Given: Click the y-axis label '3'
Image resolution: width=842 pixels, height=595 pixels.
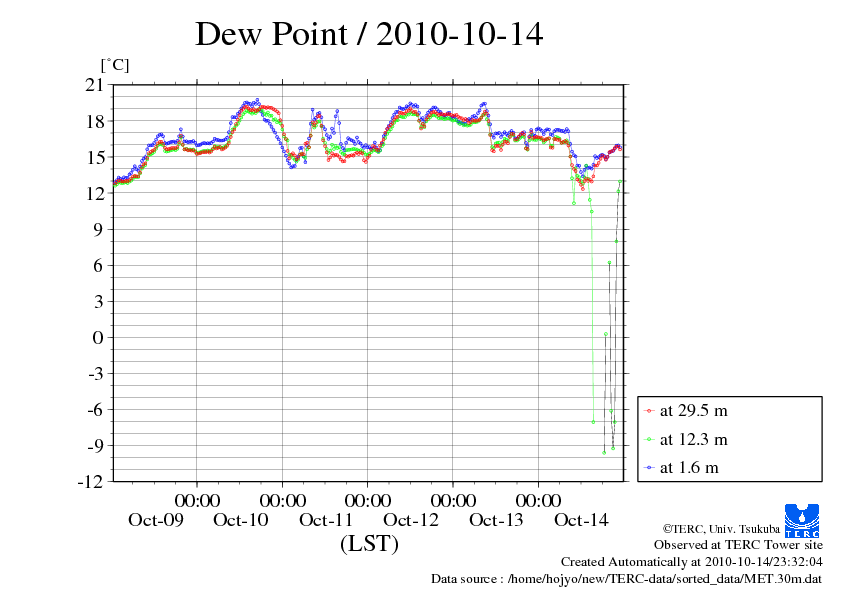Looking at the screenshot, I should click(98, 301).
